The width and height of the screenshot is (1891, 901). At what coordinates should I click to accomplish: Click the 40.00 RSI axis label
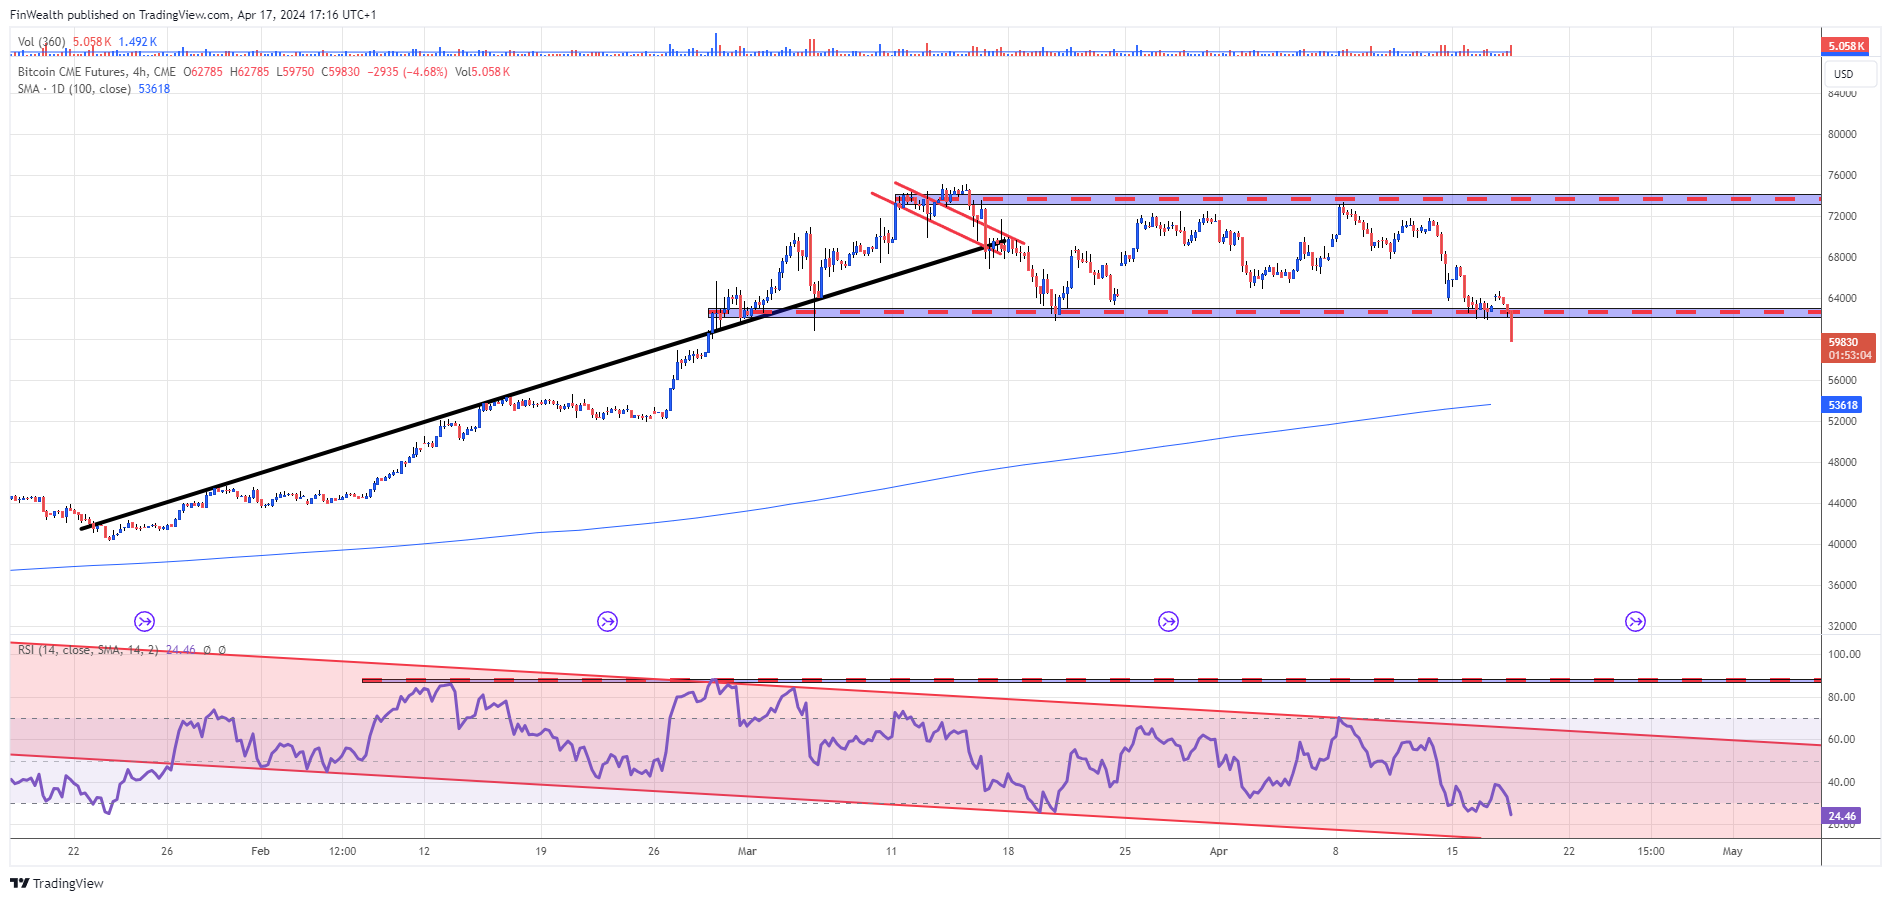1842,782
